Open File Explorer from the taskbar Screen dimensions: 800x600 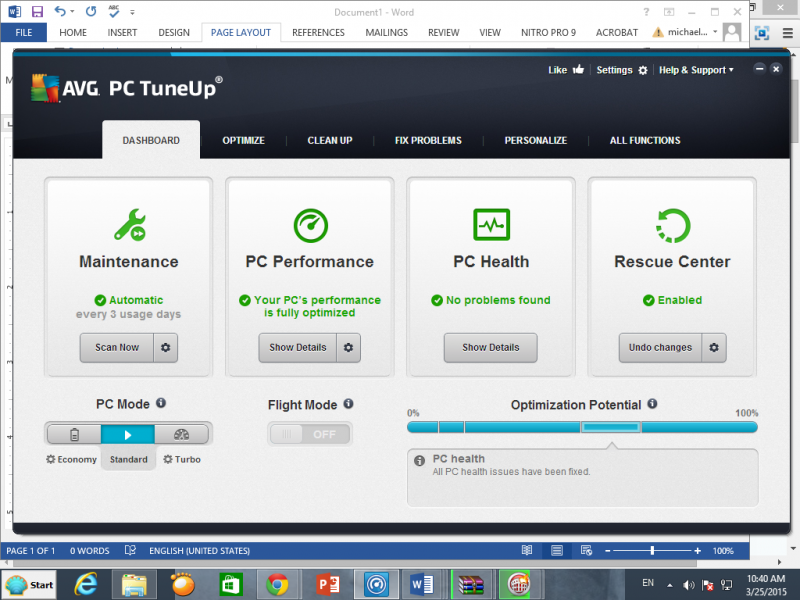pyautogui.click(x=134, y=585)
